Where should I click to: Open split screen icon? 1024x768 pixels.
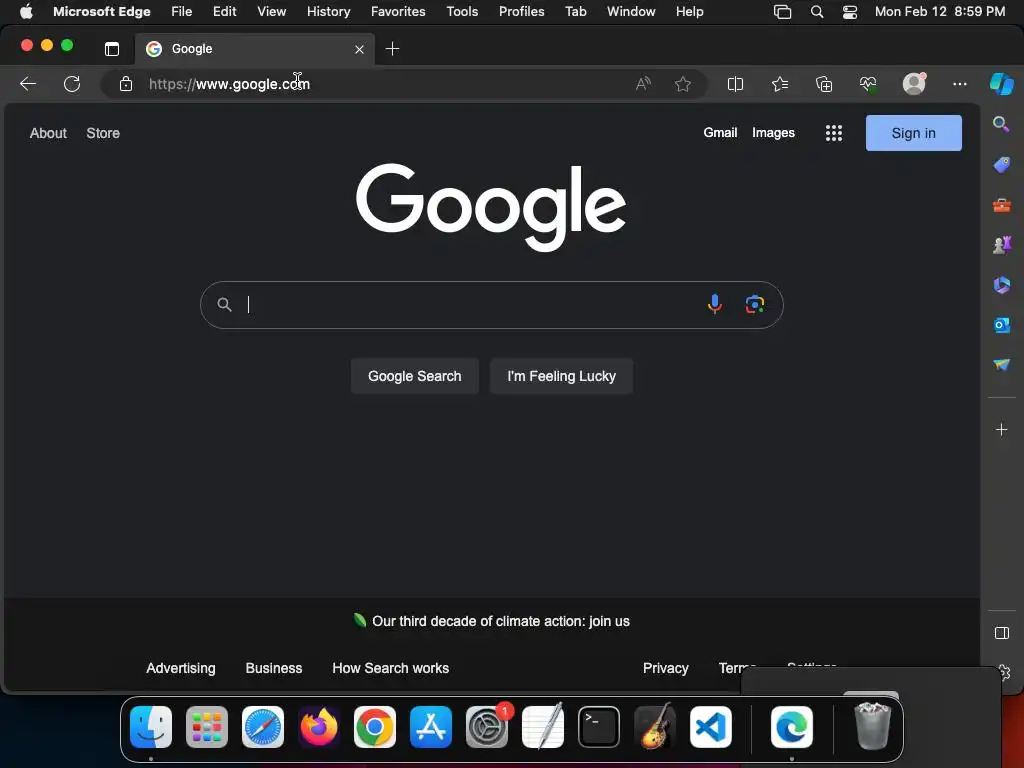point(735,84)
